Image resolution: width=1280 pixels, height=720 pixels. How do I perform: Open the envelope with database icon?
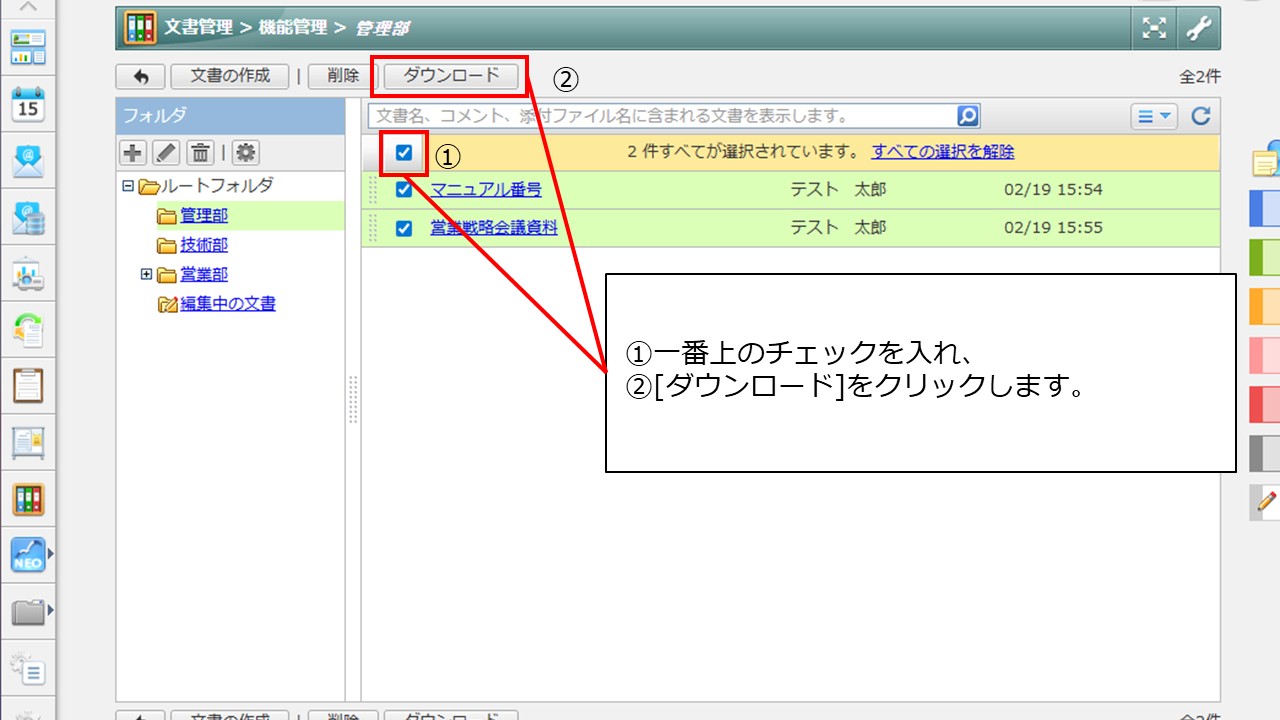(x=28, y=217)
